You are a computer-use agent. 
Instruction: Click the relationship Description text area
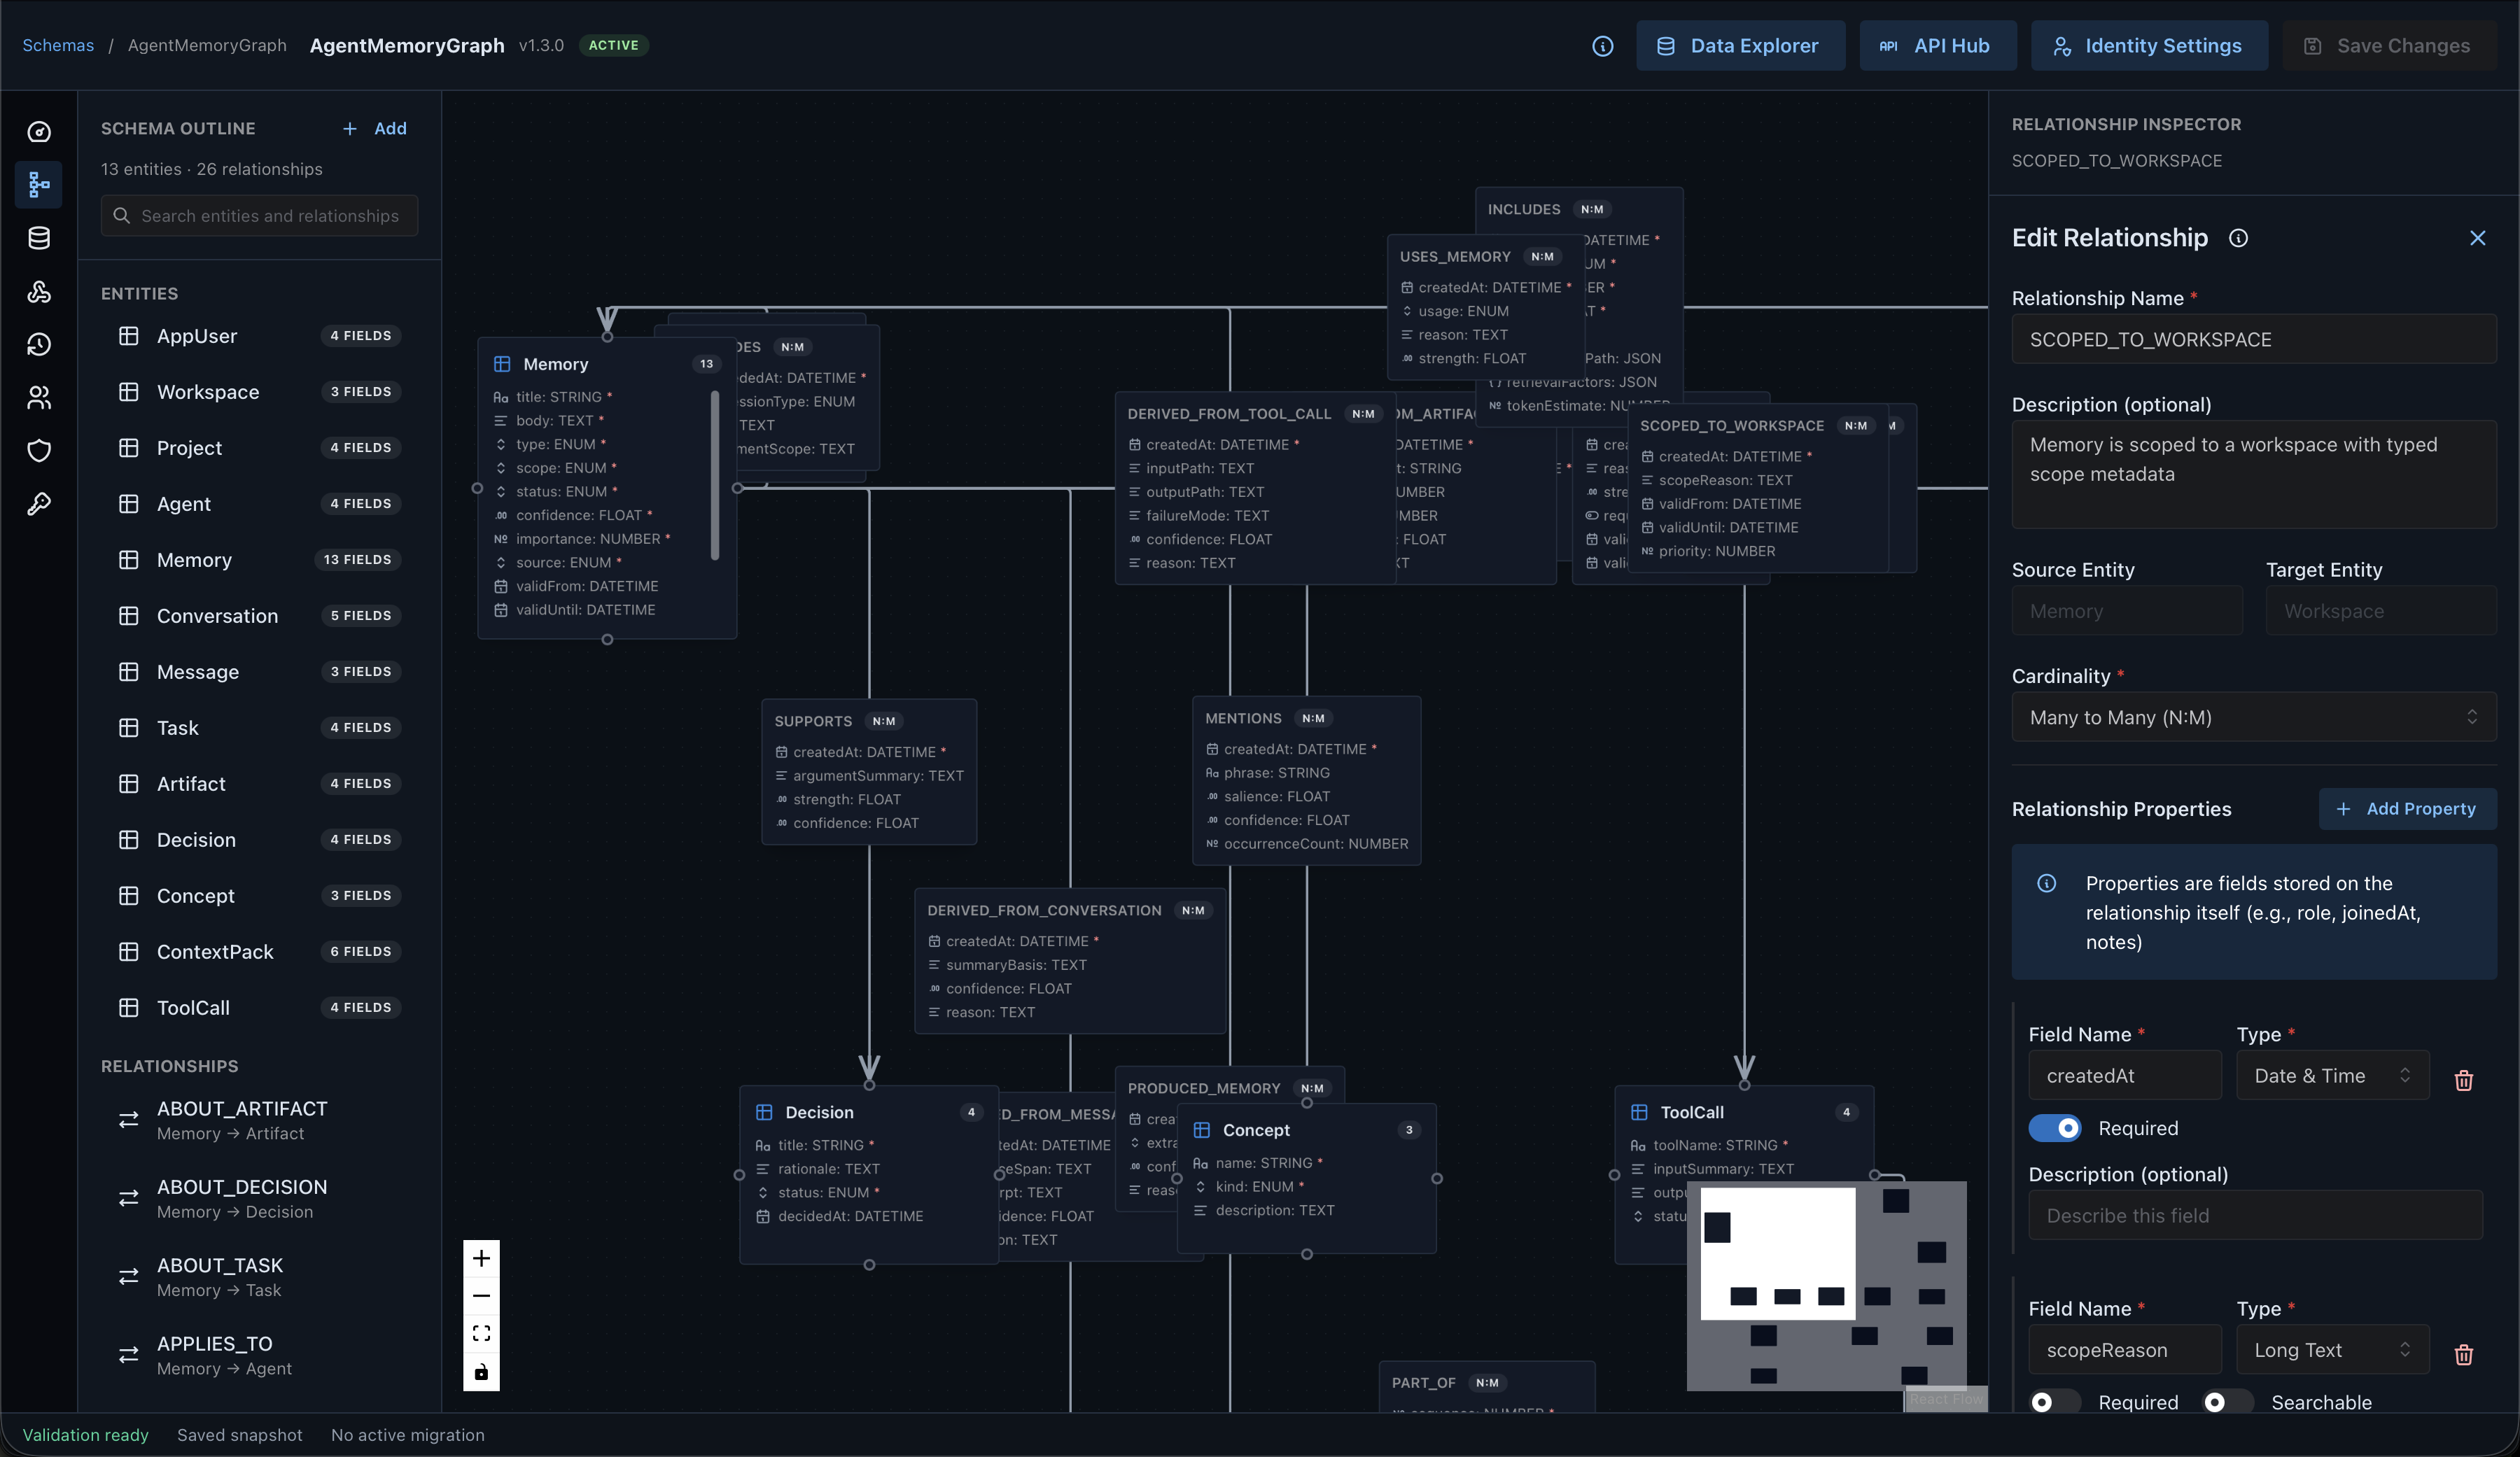pos(2254,474)
